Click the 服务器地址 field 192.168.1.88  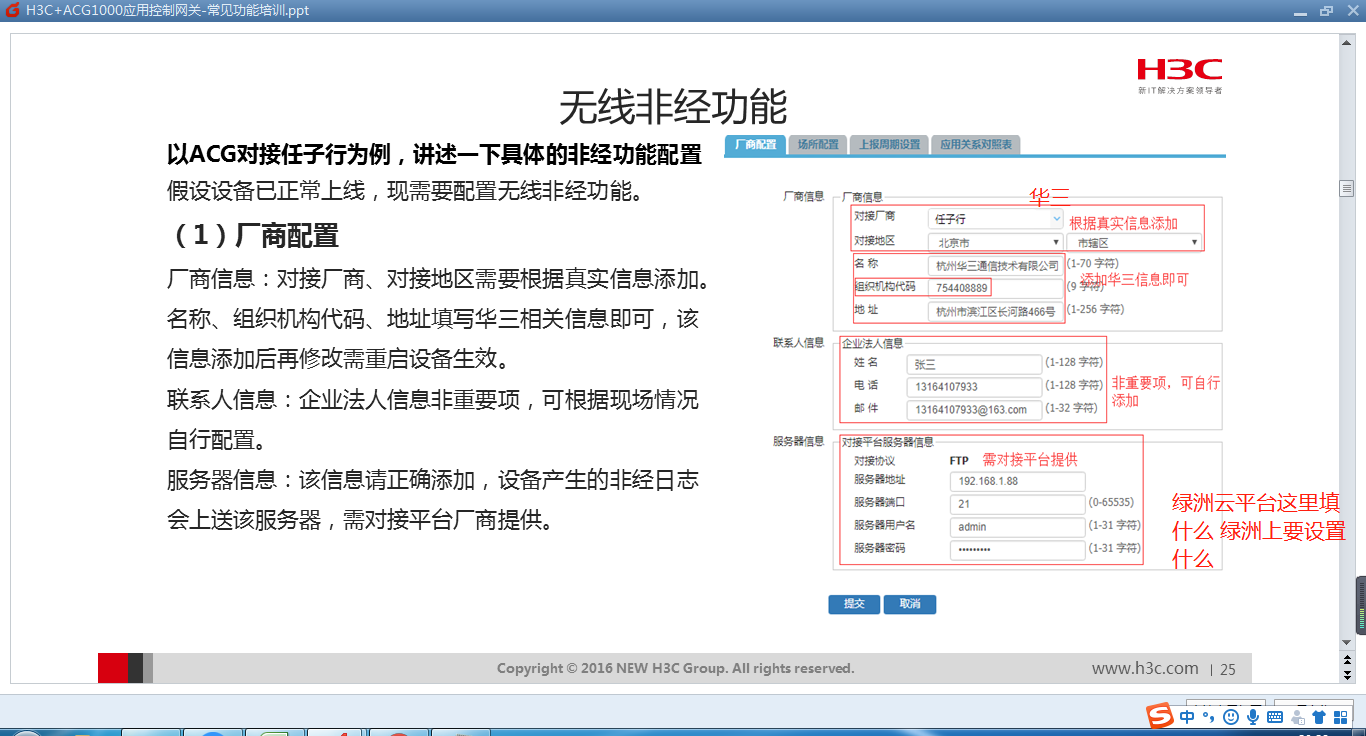(x=1016, y=481)
